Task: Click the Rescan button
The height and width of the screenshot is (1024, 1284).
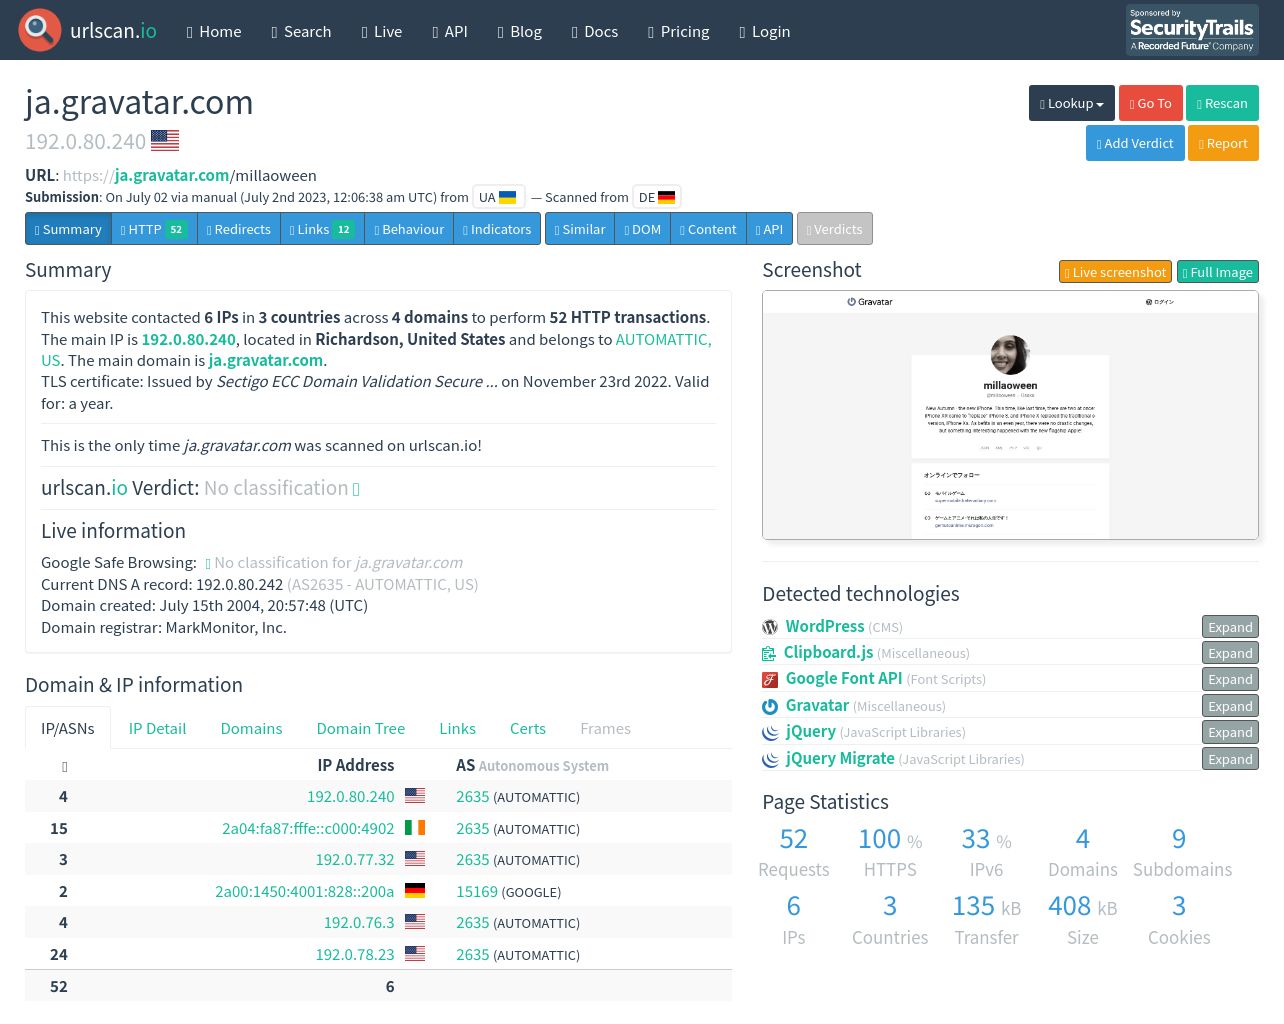Action: coord(1222,103)
